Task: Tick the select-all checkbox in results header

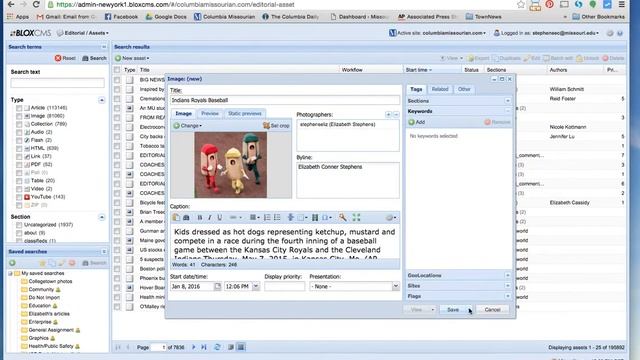Action: tap(117, 70)
